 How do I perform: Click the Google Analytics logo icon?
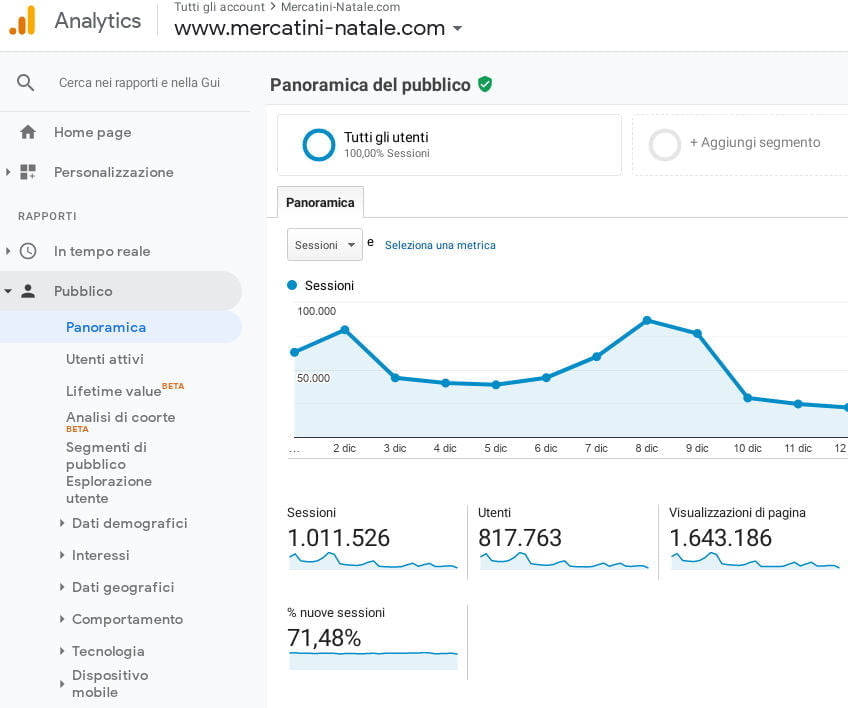[23, 21]
